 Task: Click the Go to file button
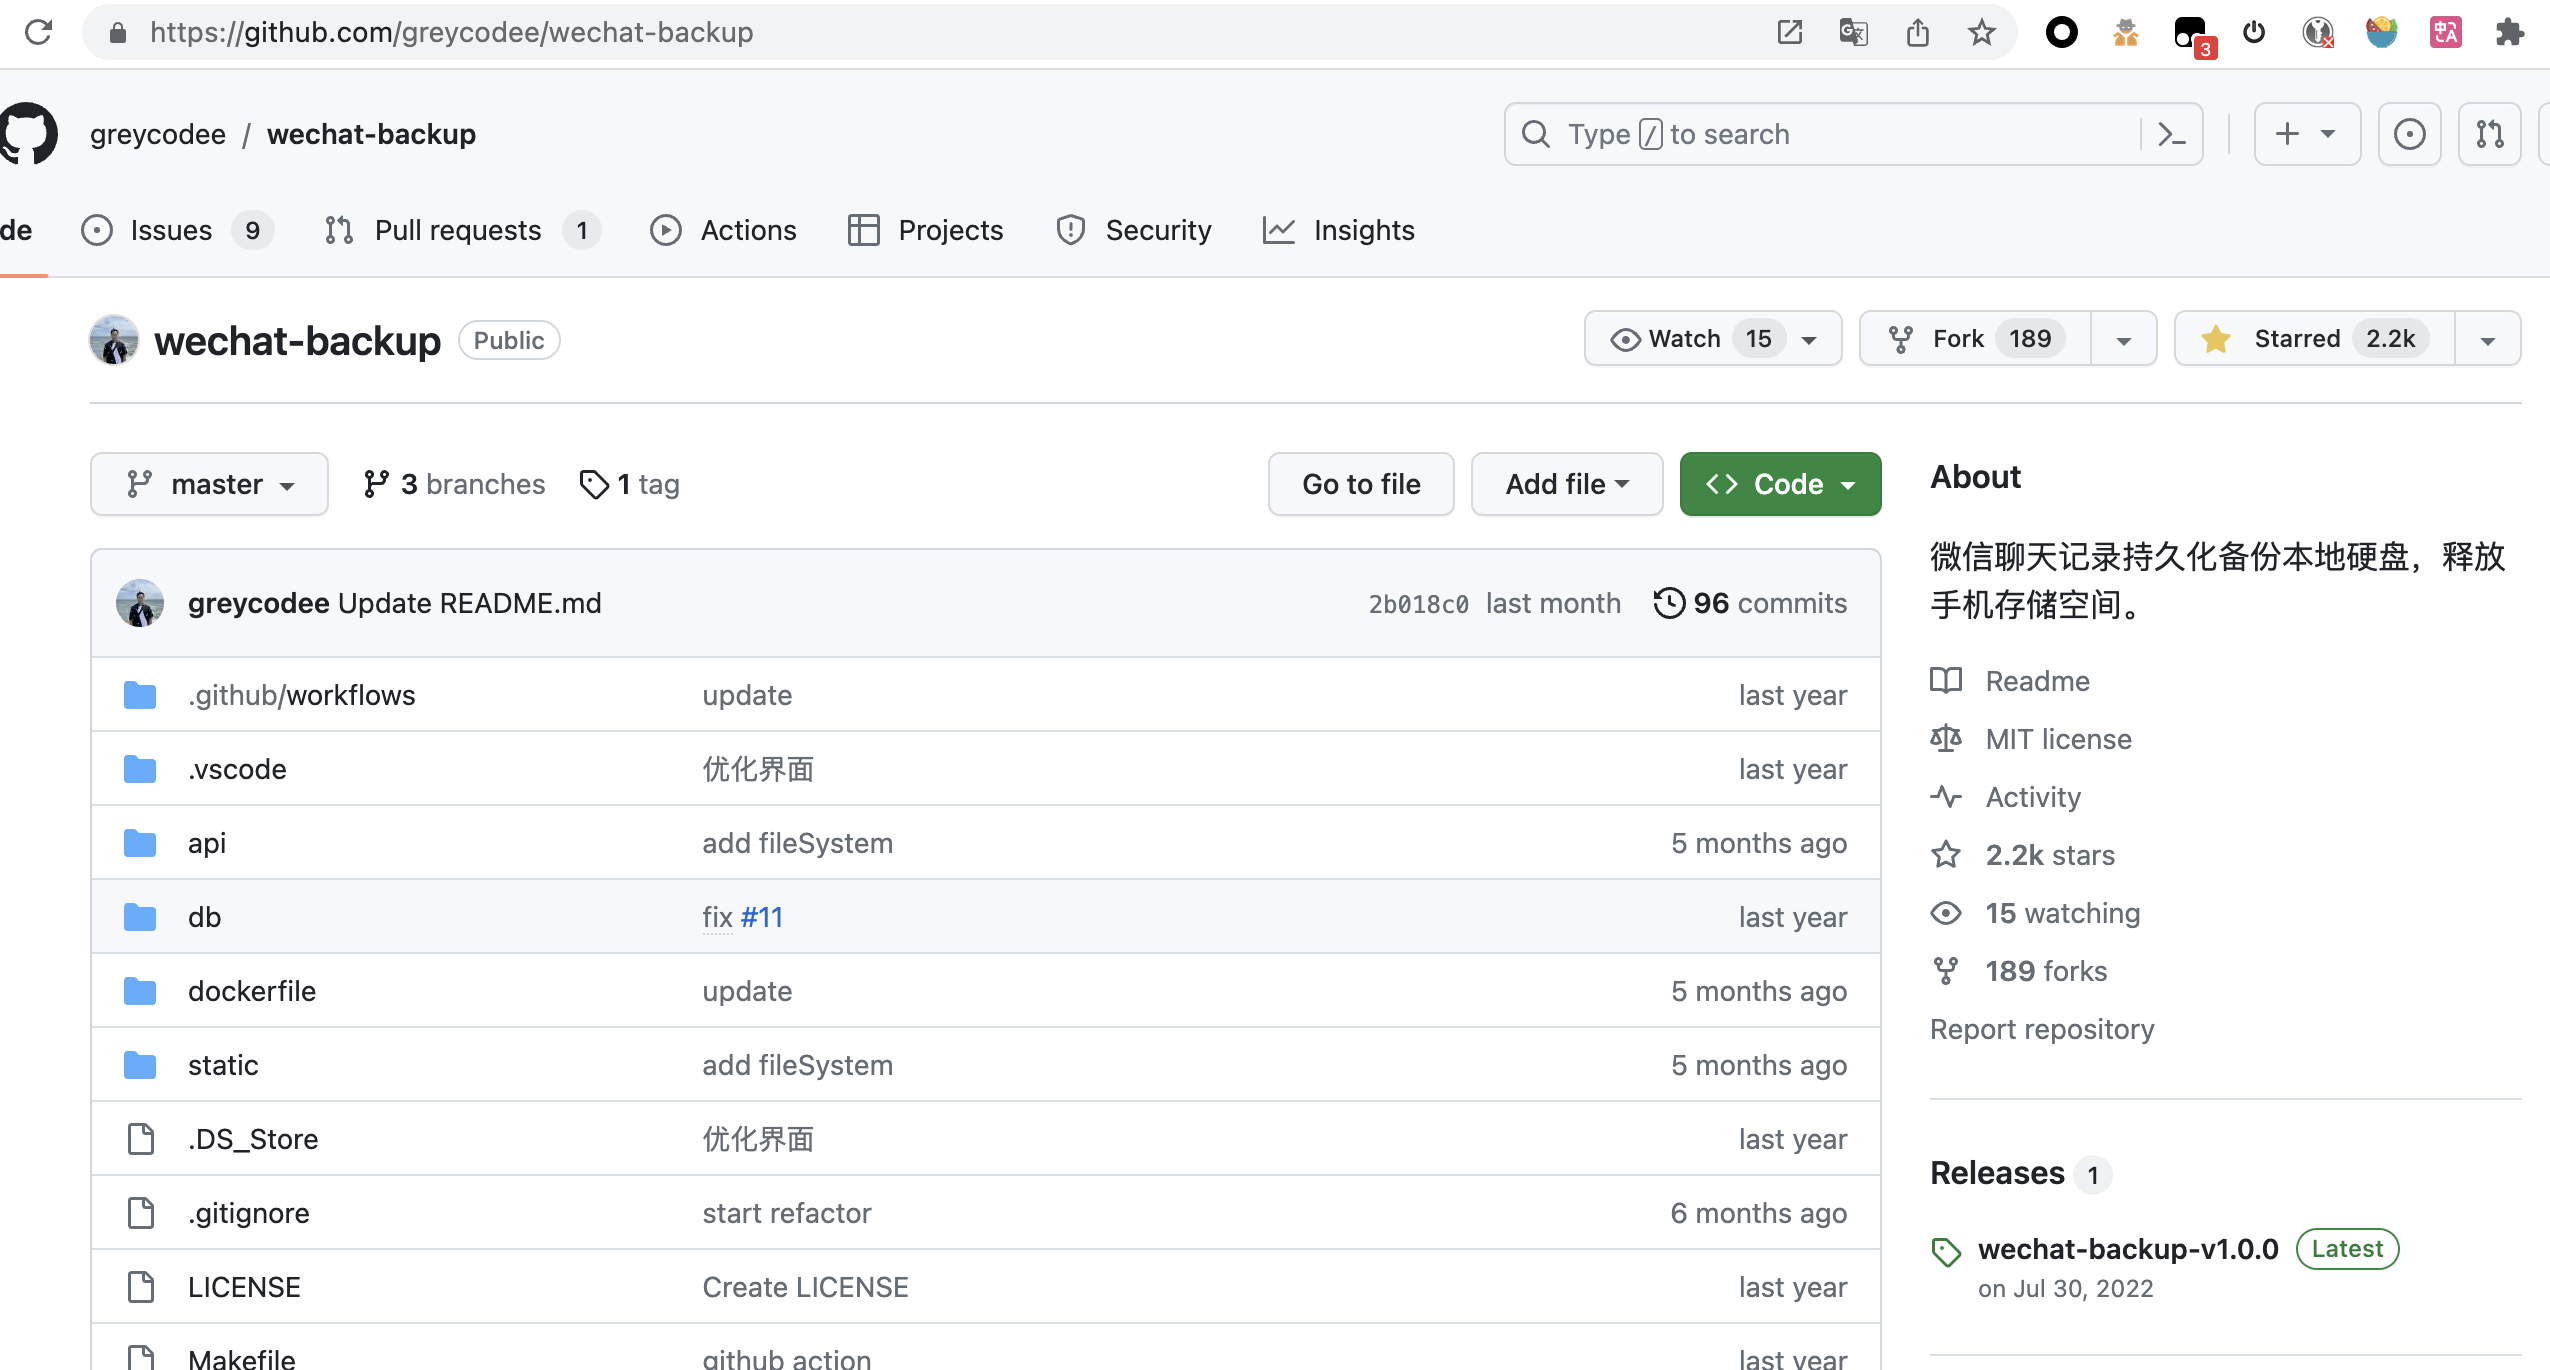pos(1360,484)
